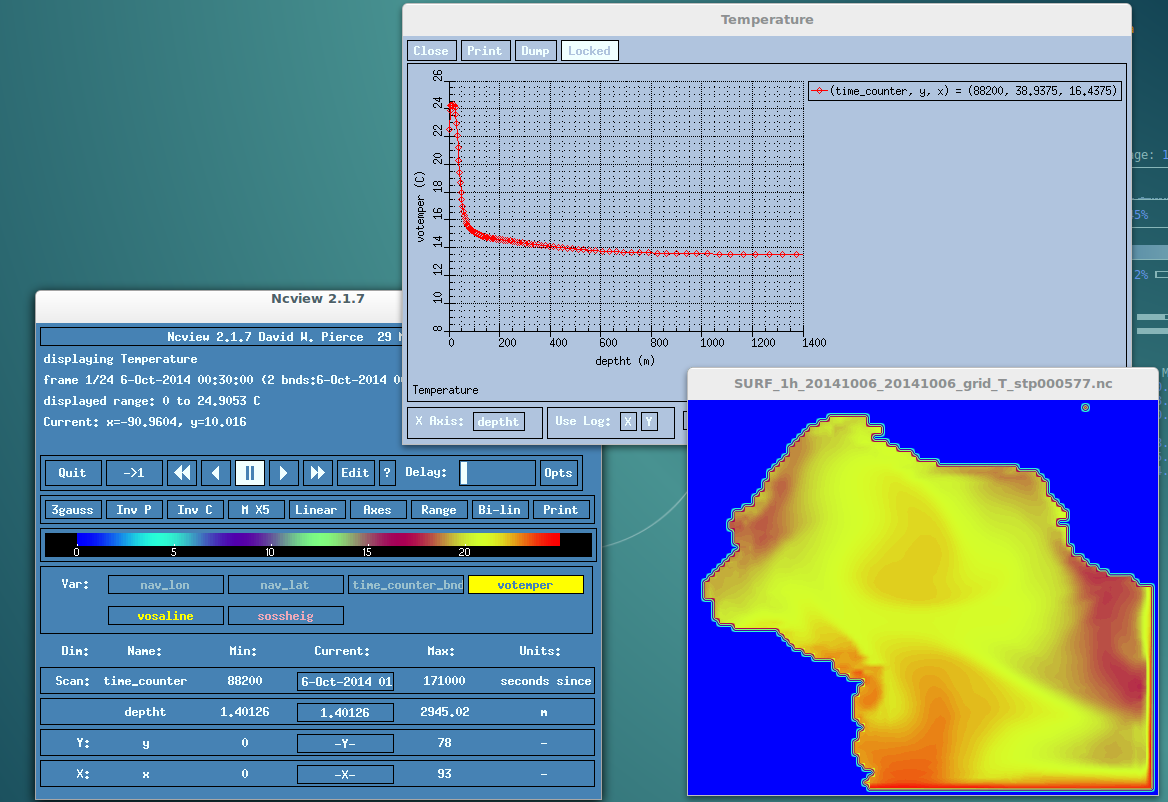Set the data Range button
Image resolution: width=1168 pixels, height=802 pixels.
439,510
